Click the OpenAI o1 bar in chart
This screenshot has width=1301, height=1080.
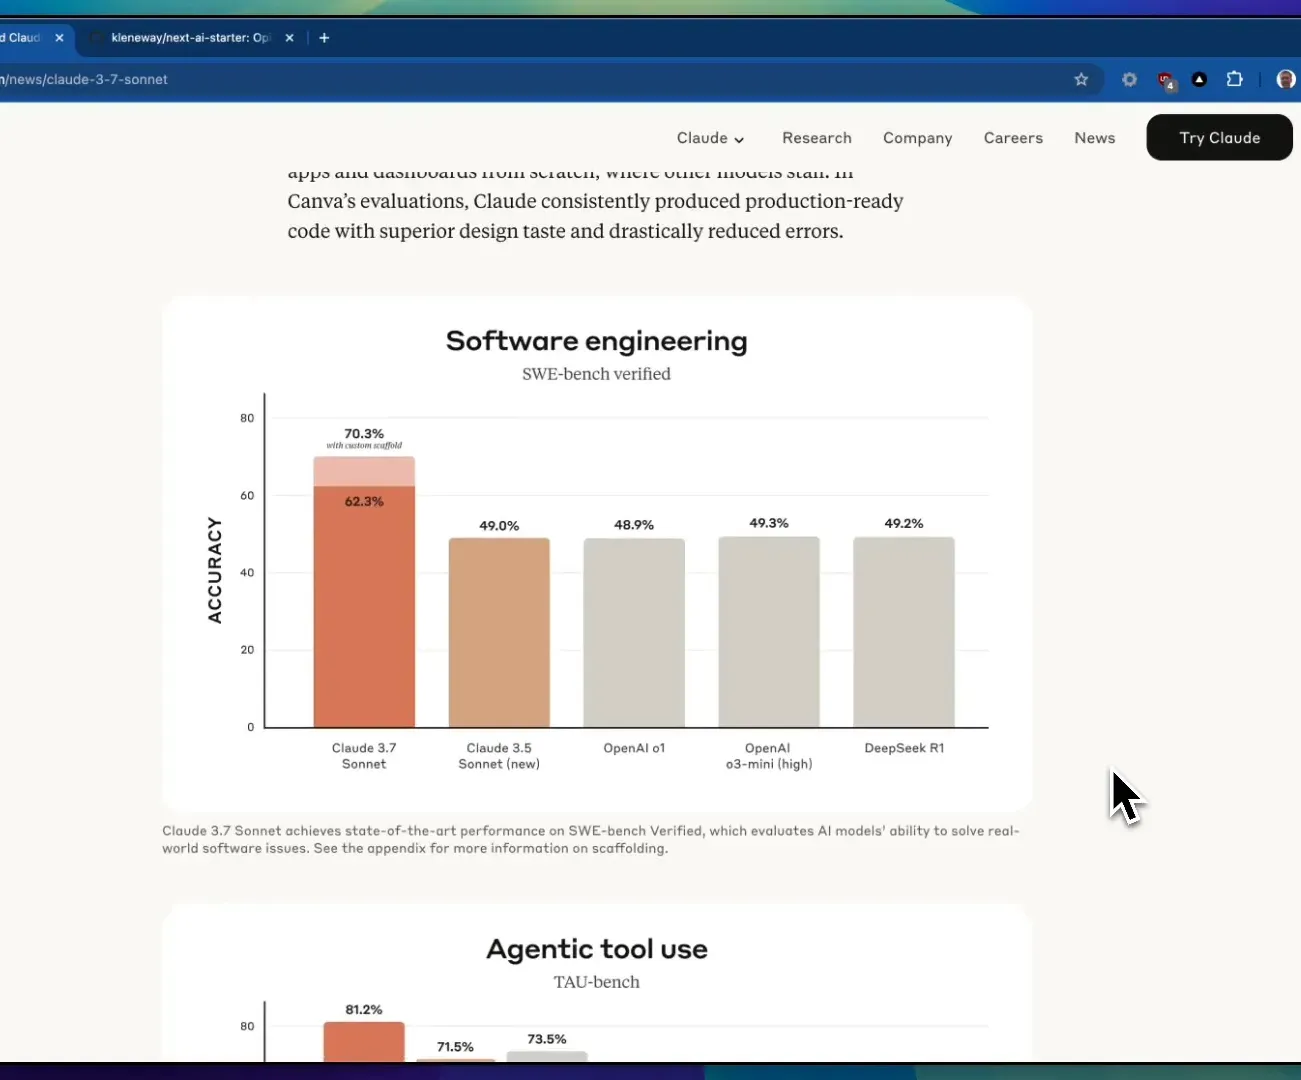coord(634,633)
